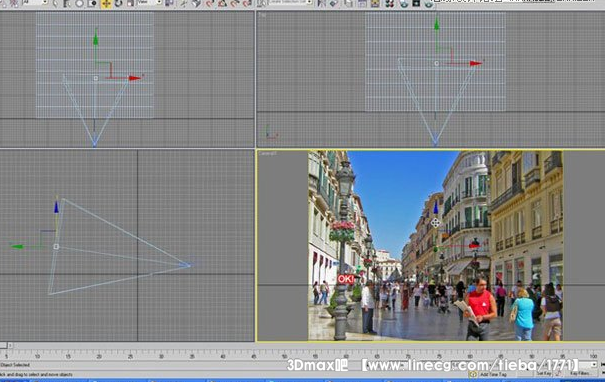Toggle Angle Snap in the toolbar
The width and height of the screenshot is (608, 382).
click(222, 4)
